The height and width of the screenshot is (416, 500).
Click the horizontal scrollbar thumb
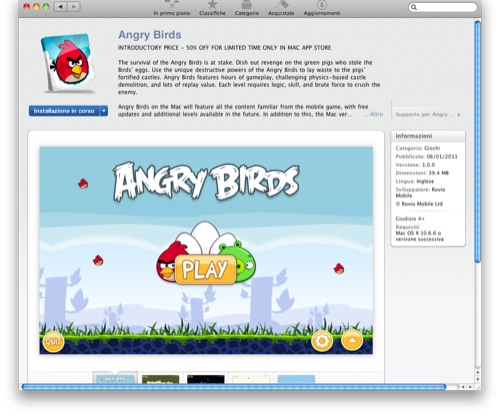tap(234, 387)
